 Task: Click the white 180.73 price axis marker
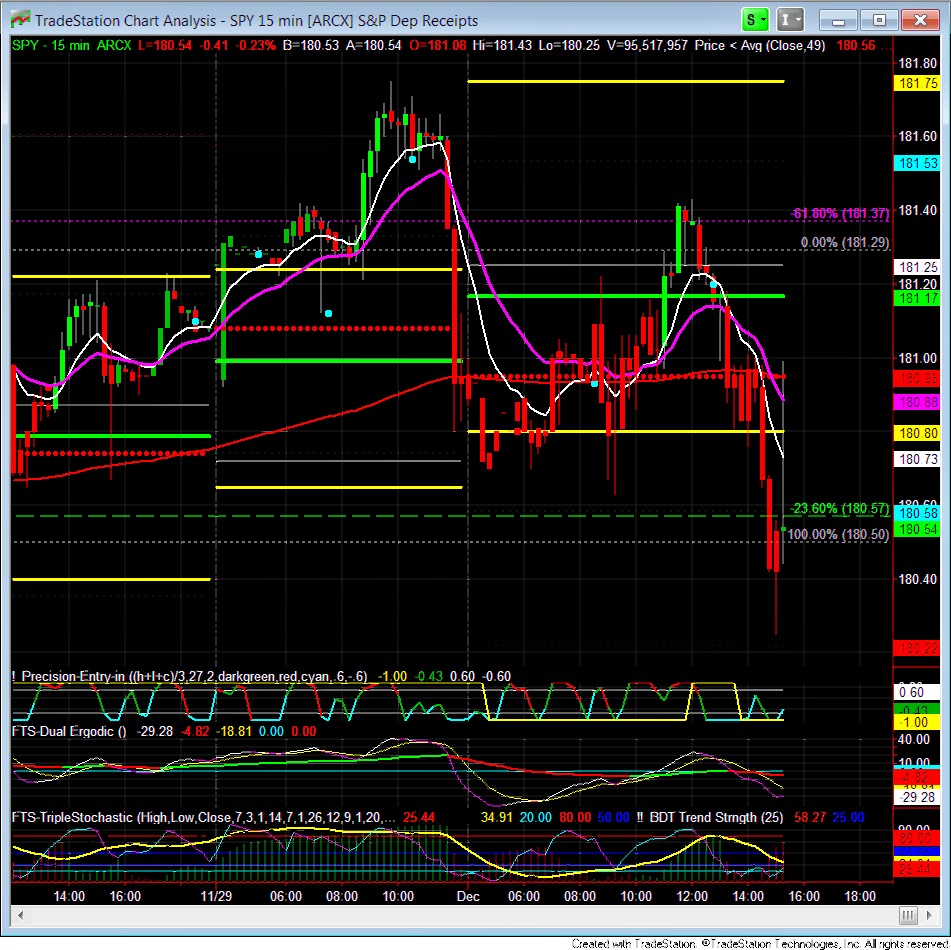coord(917,459)
